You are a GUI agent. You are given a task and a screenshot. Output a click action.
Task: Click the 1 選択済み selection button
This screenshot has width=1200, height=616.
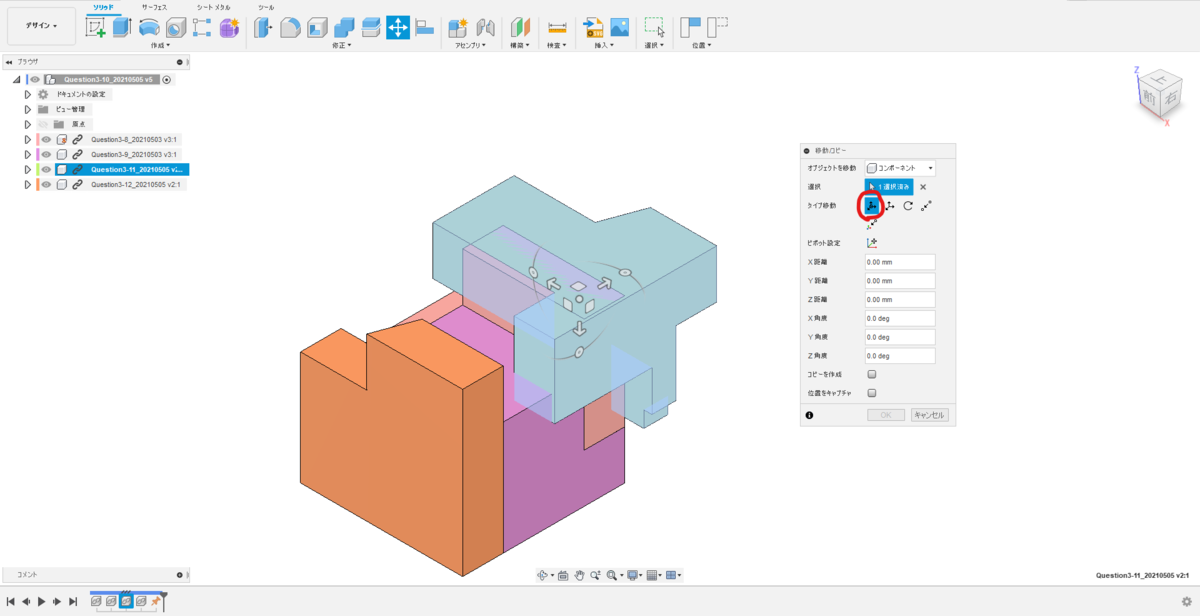pos(888,187)
